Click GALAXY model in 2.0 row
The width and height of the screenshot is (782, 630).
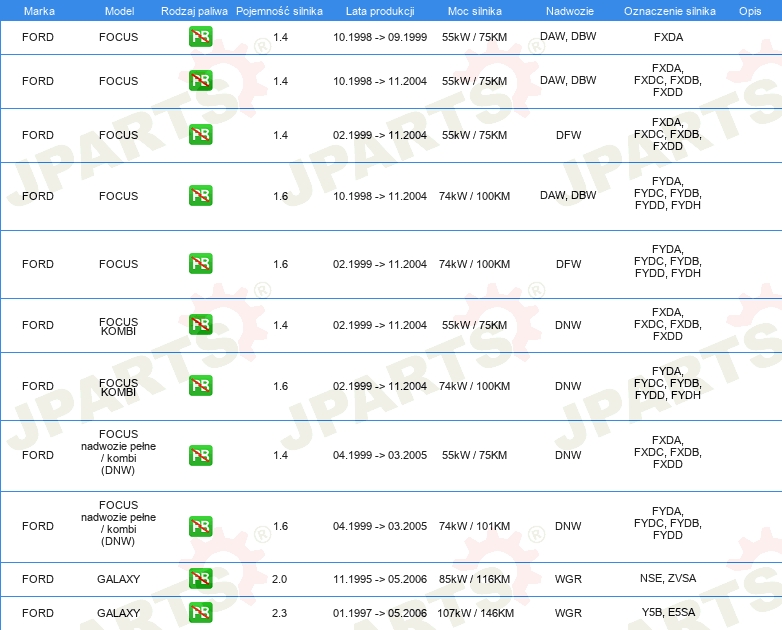119,579
